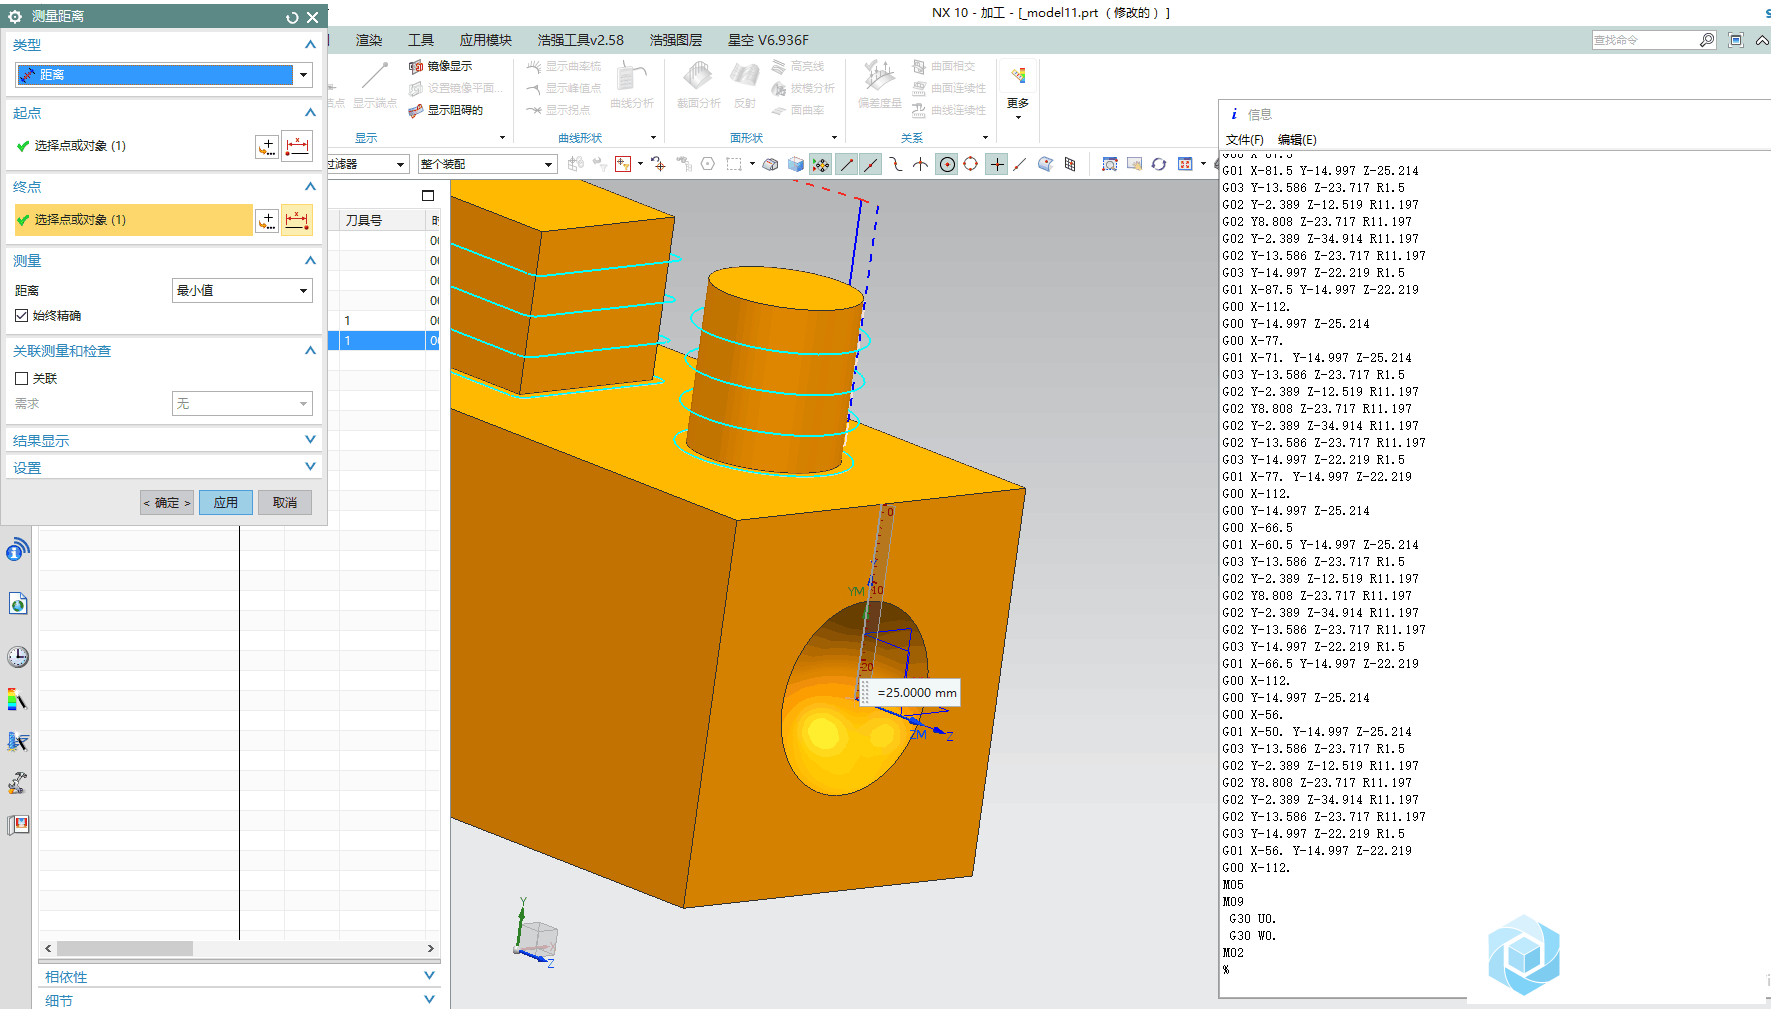Click the quadrant point snap icon
The image size is (1771, 1009).
coord(970,164)
